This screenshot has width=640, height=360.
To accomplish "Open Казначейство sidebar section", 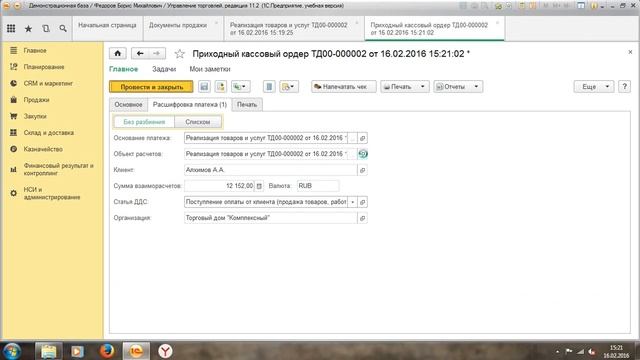I will (43, 149).
